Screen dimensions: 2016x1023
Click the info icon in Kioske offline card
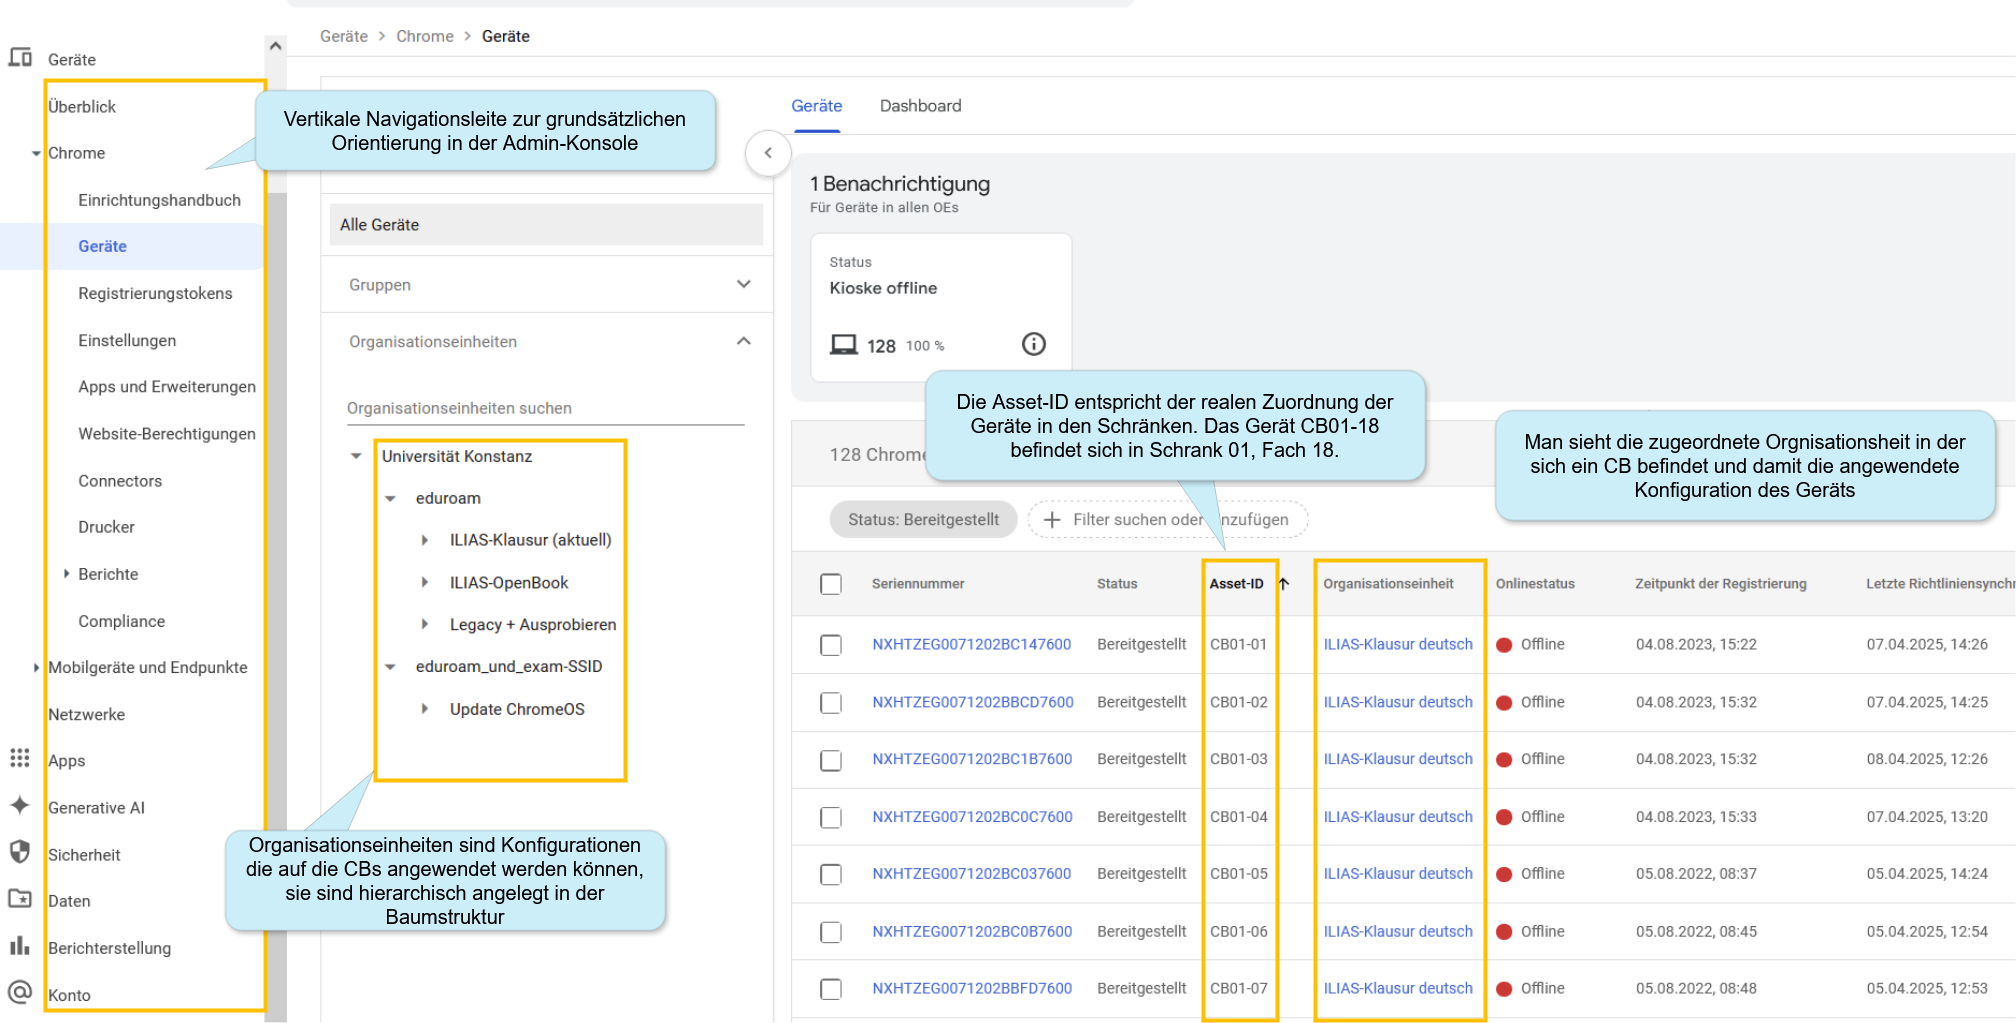(1033, 344)
